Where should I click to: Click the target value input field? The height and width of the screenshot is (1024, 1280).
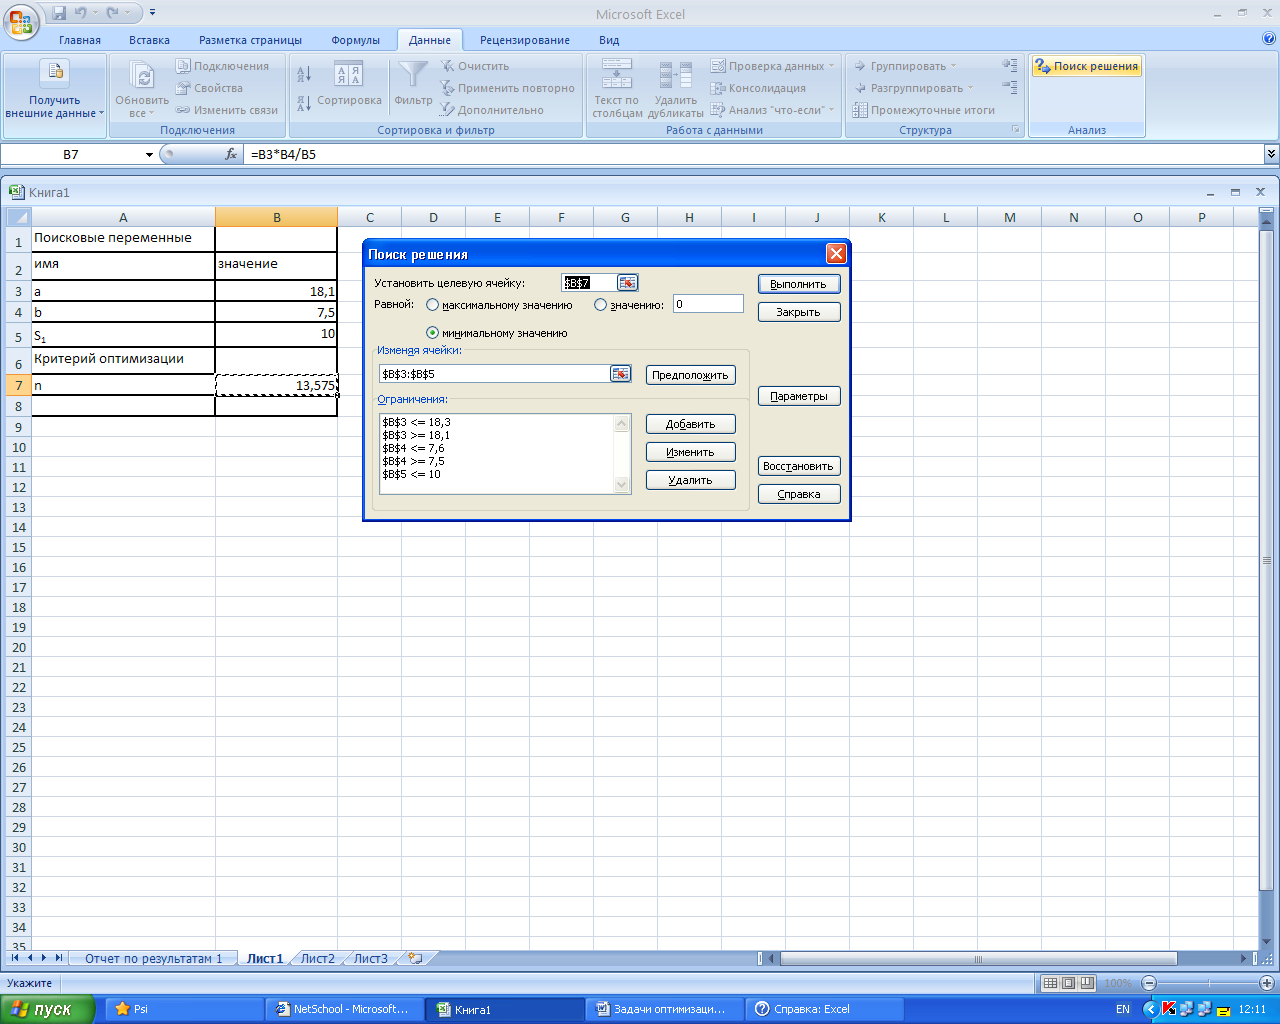coord(708,304)
